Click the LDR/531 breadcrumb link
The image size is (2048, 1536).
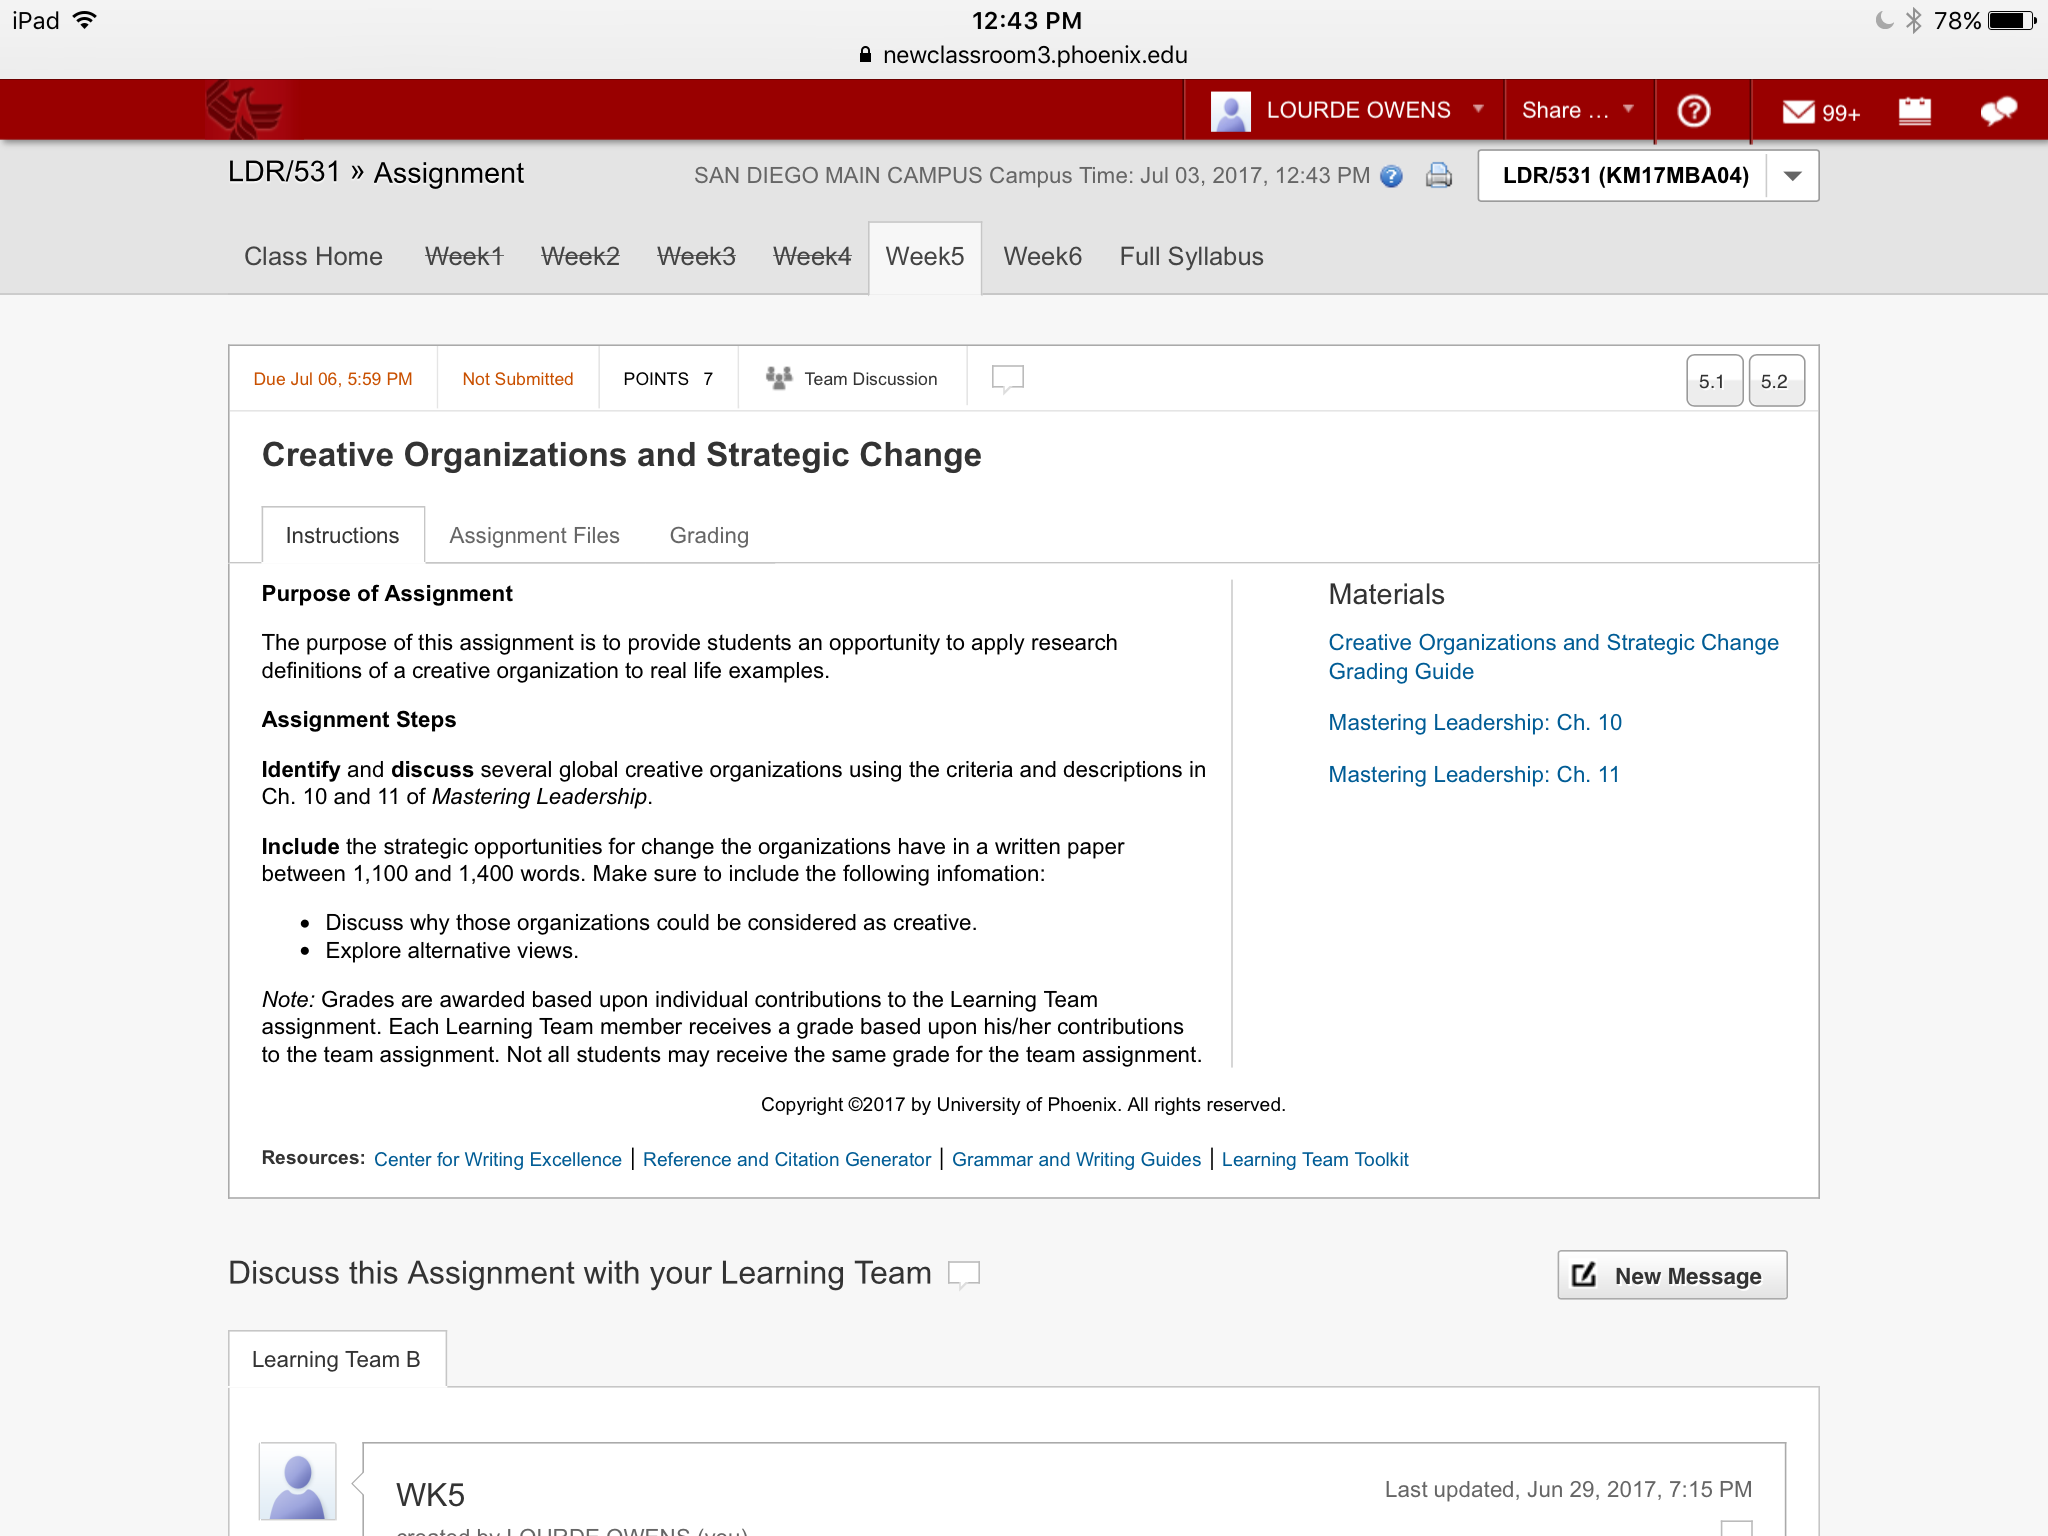pos(284,173)
